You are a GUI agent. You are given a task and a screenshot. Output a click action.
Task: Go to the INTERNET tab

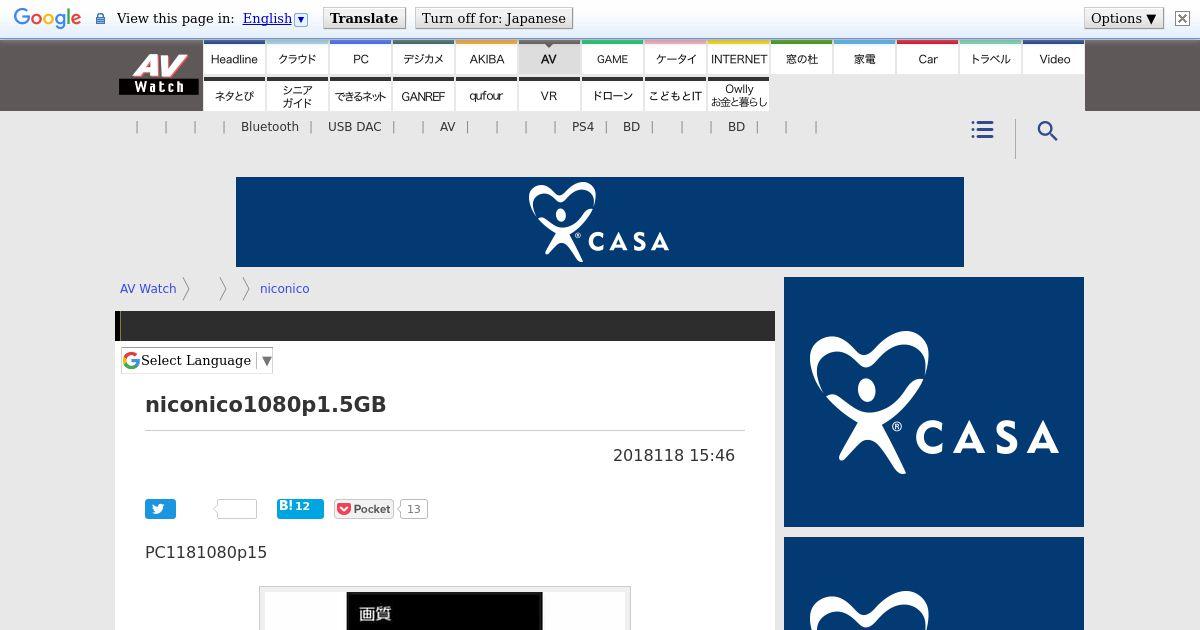pyautogui.click(x=739, y=59)
